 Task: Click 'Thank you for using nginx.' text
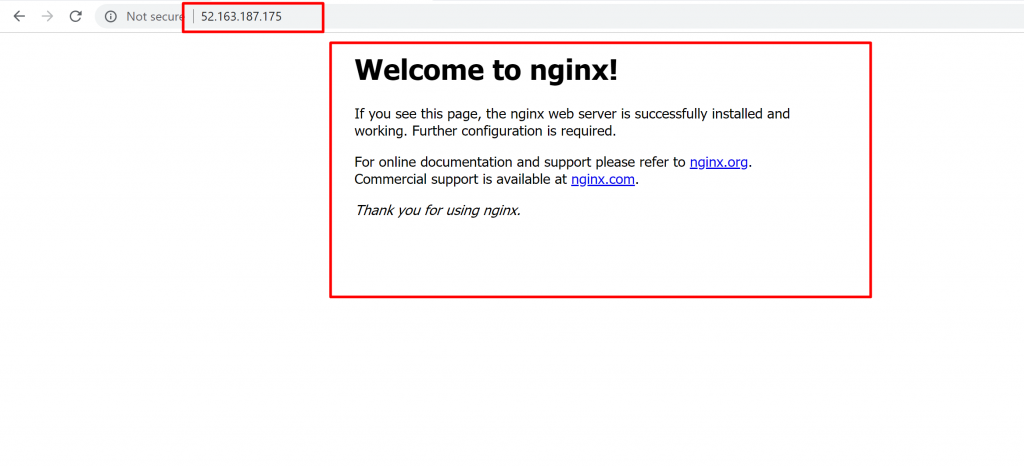pyautogui.click(x=438, y=210)
